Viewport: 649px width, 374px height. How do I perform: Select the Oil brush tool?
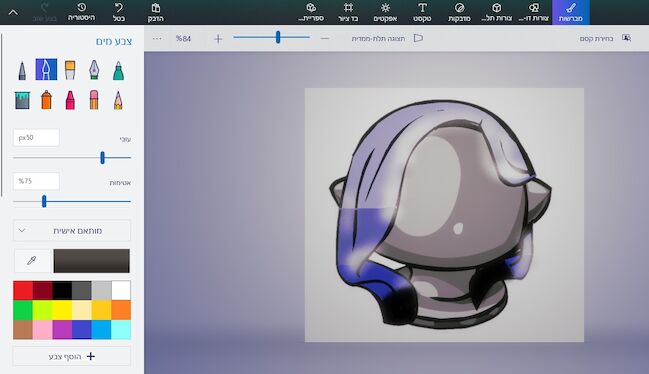70,70
